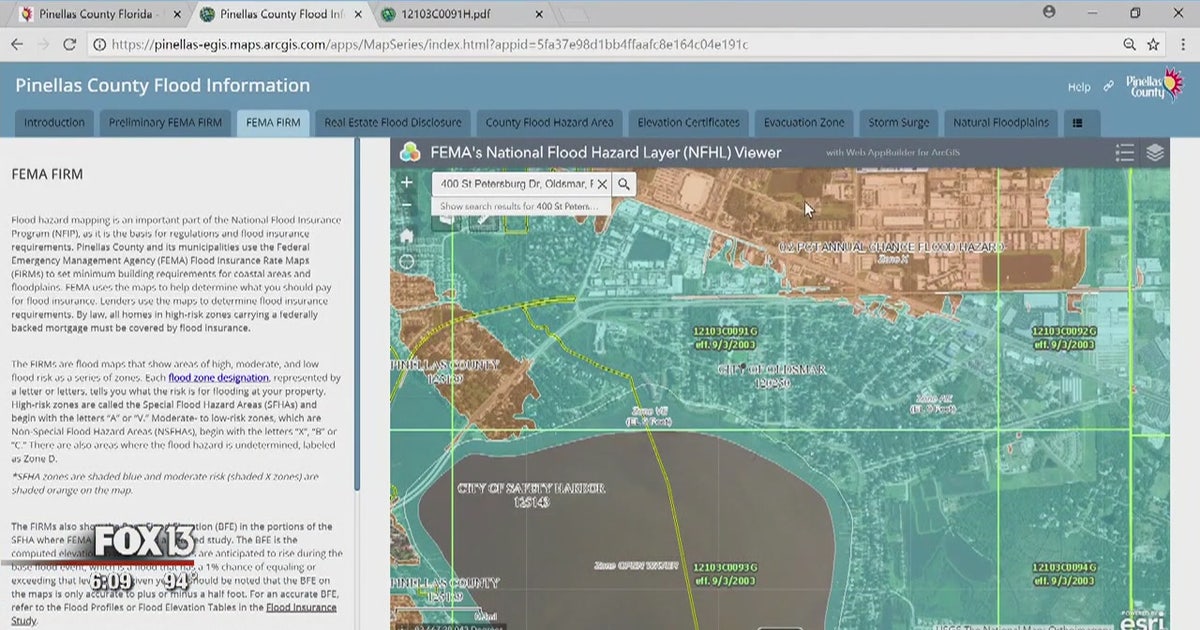
Task: Click in the address search field
Action: (x=513, y=184)
